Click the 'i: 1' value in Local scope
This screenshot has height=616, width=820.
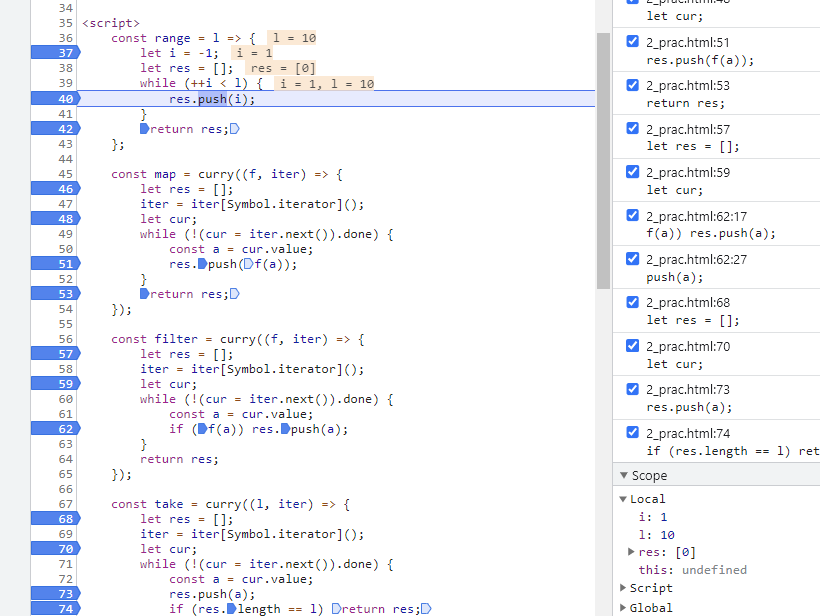coord(653,517)
